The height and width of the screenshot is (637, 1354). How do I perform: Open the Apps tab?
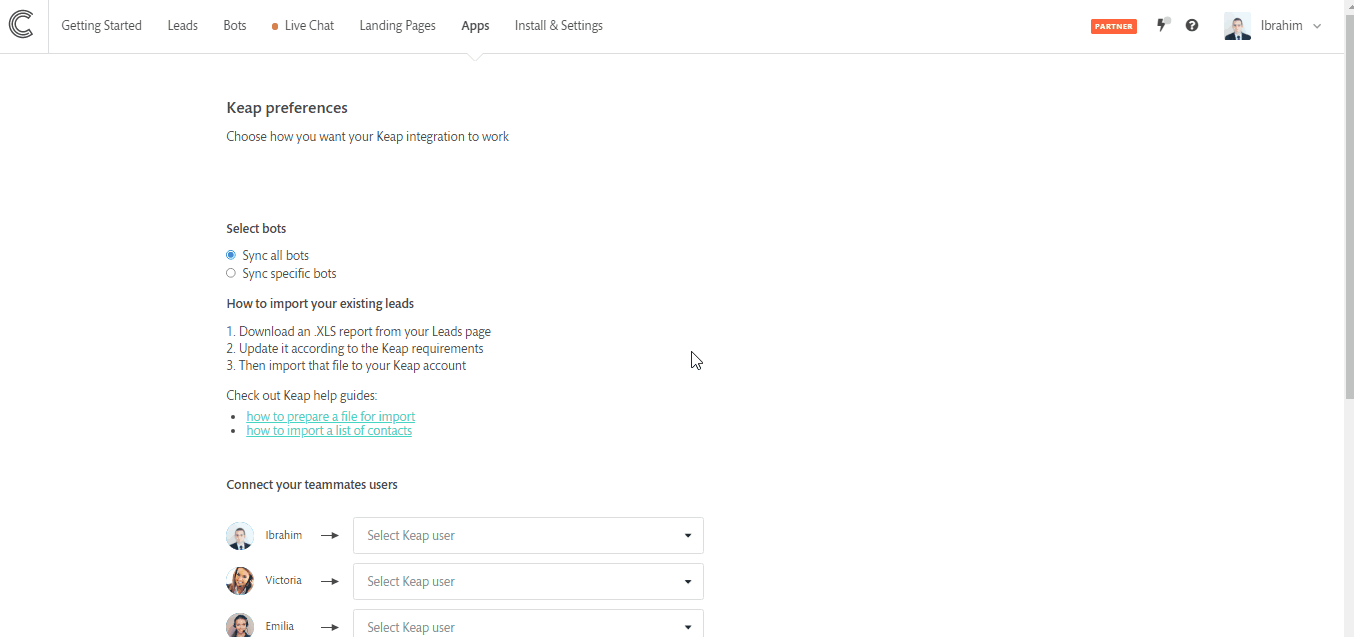click(475, 26)
